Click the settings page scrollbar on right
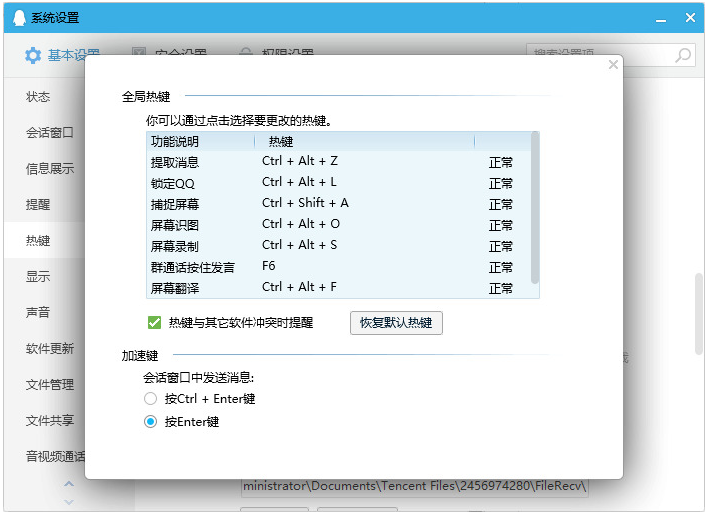 tap(699, 314)
